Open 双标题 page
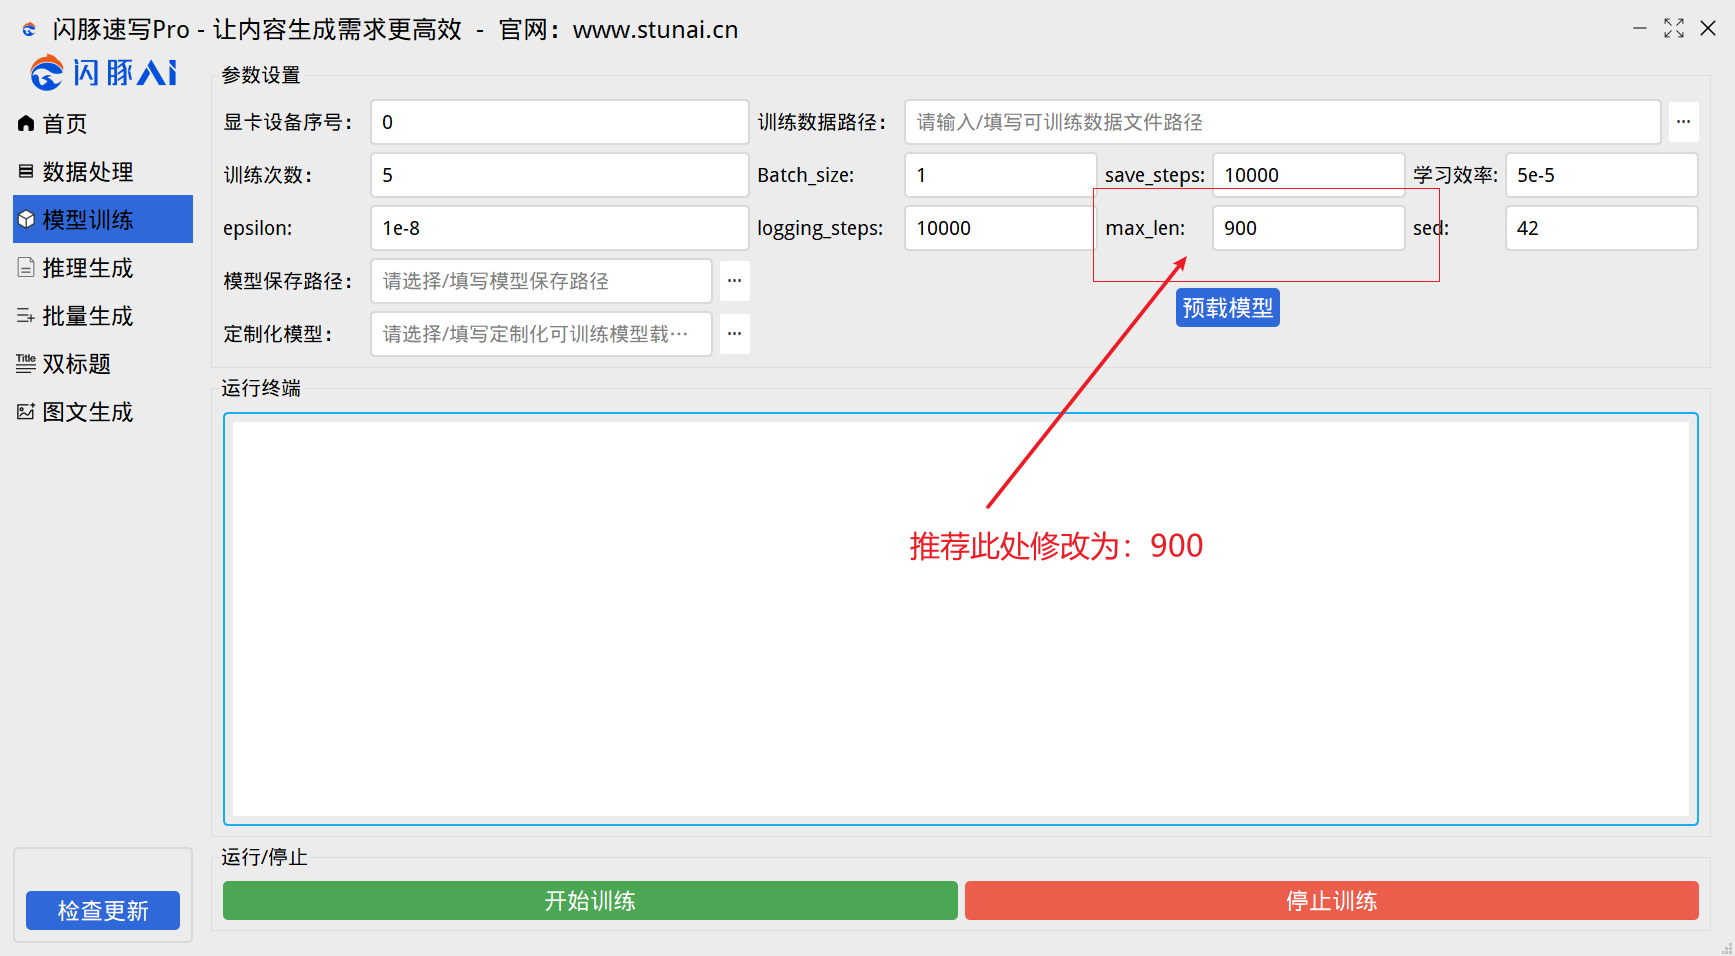 pyautogui.click(x=103, y=363)
